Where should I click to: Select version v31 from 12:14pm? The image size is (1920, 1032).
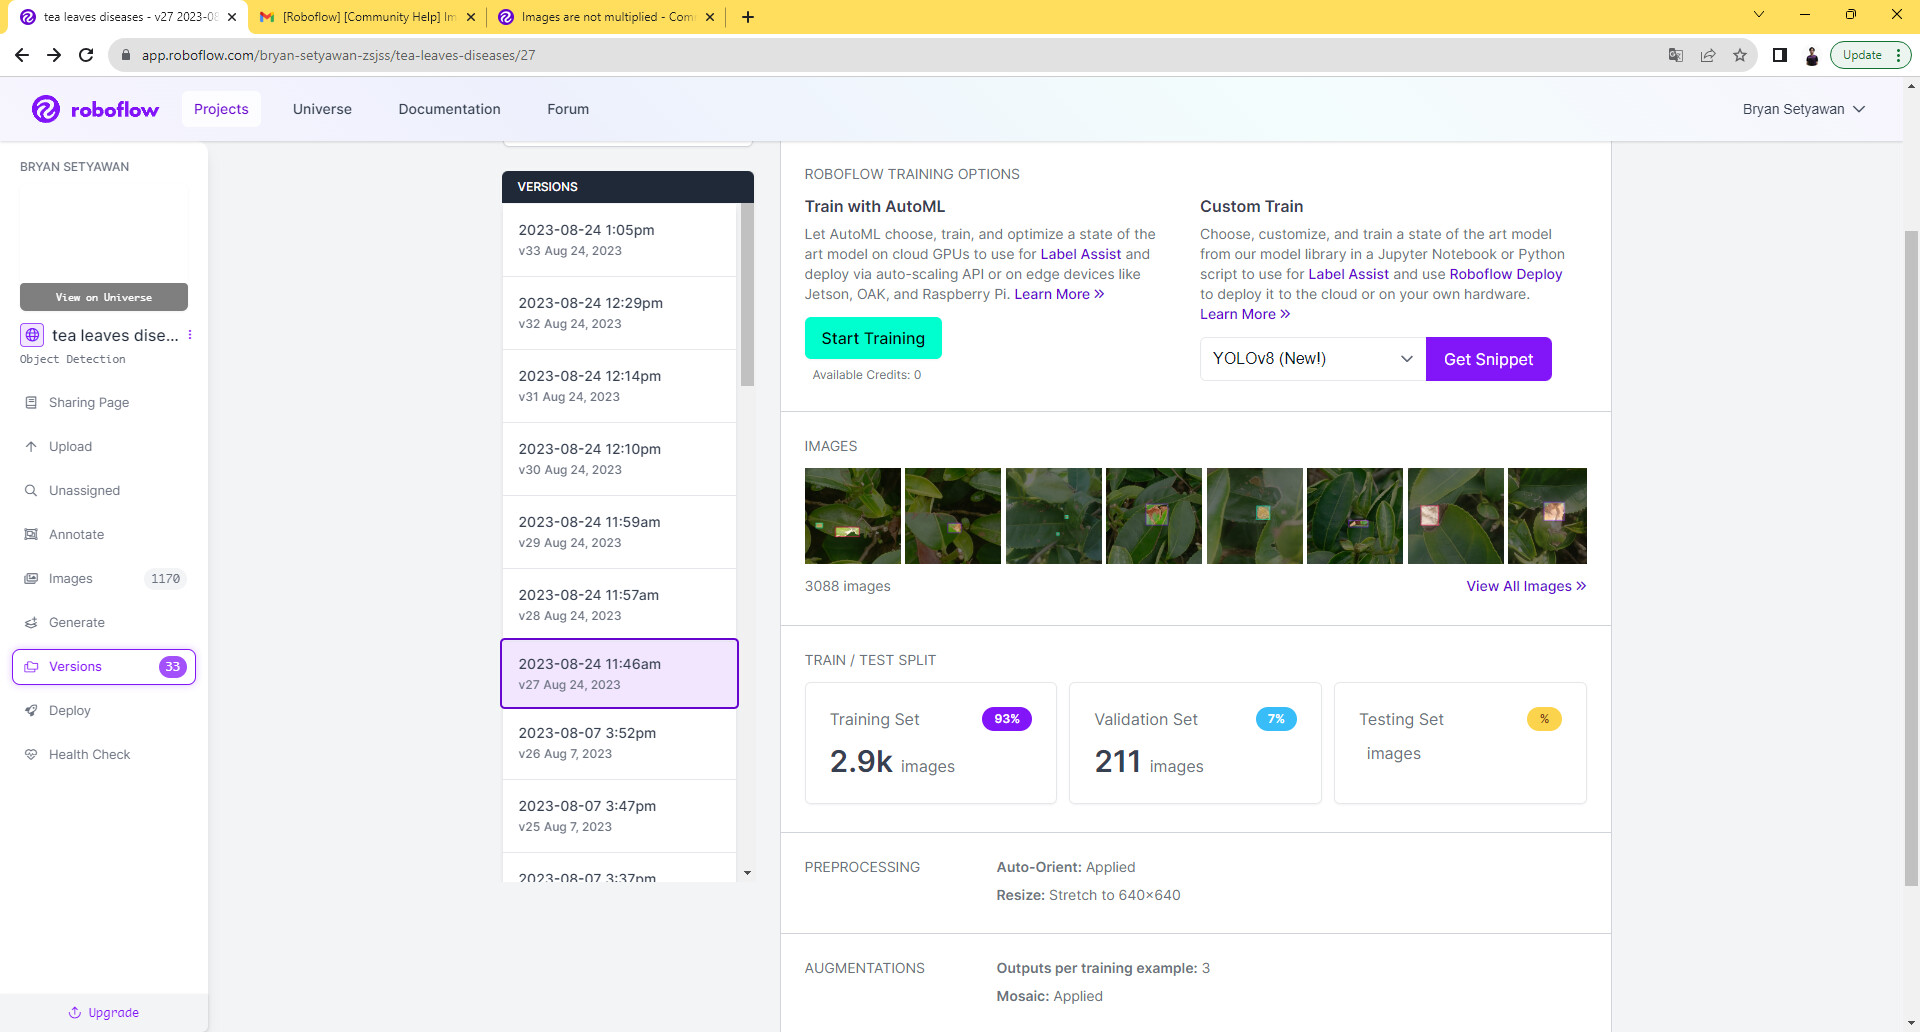click(619, 386)
